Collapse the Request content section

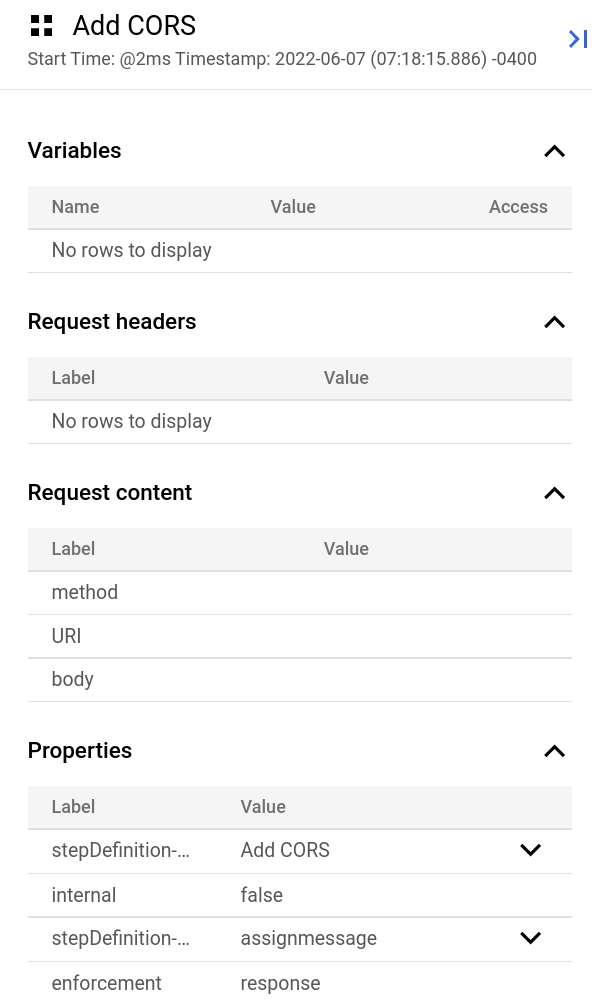tap(554, 493)
